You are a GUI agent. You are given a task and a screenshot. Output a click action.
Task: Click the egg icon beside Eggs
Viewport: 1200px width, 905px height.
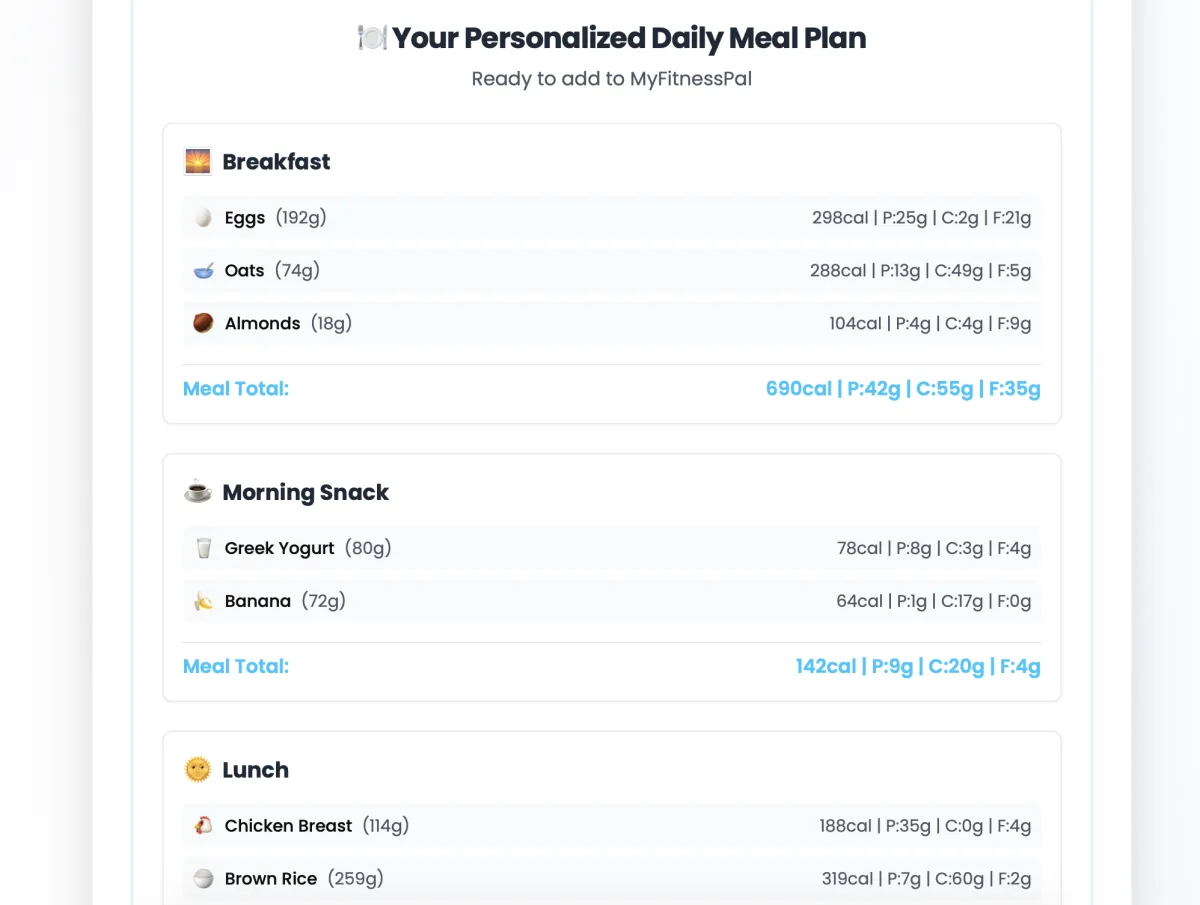point(203,217)
